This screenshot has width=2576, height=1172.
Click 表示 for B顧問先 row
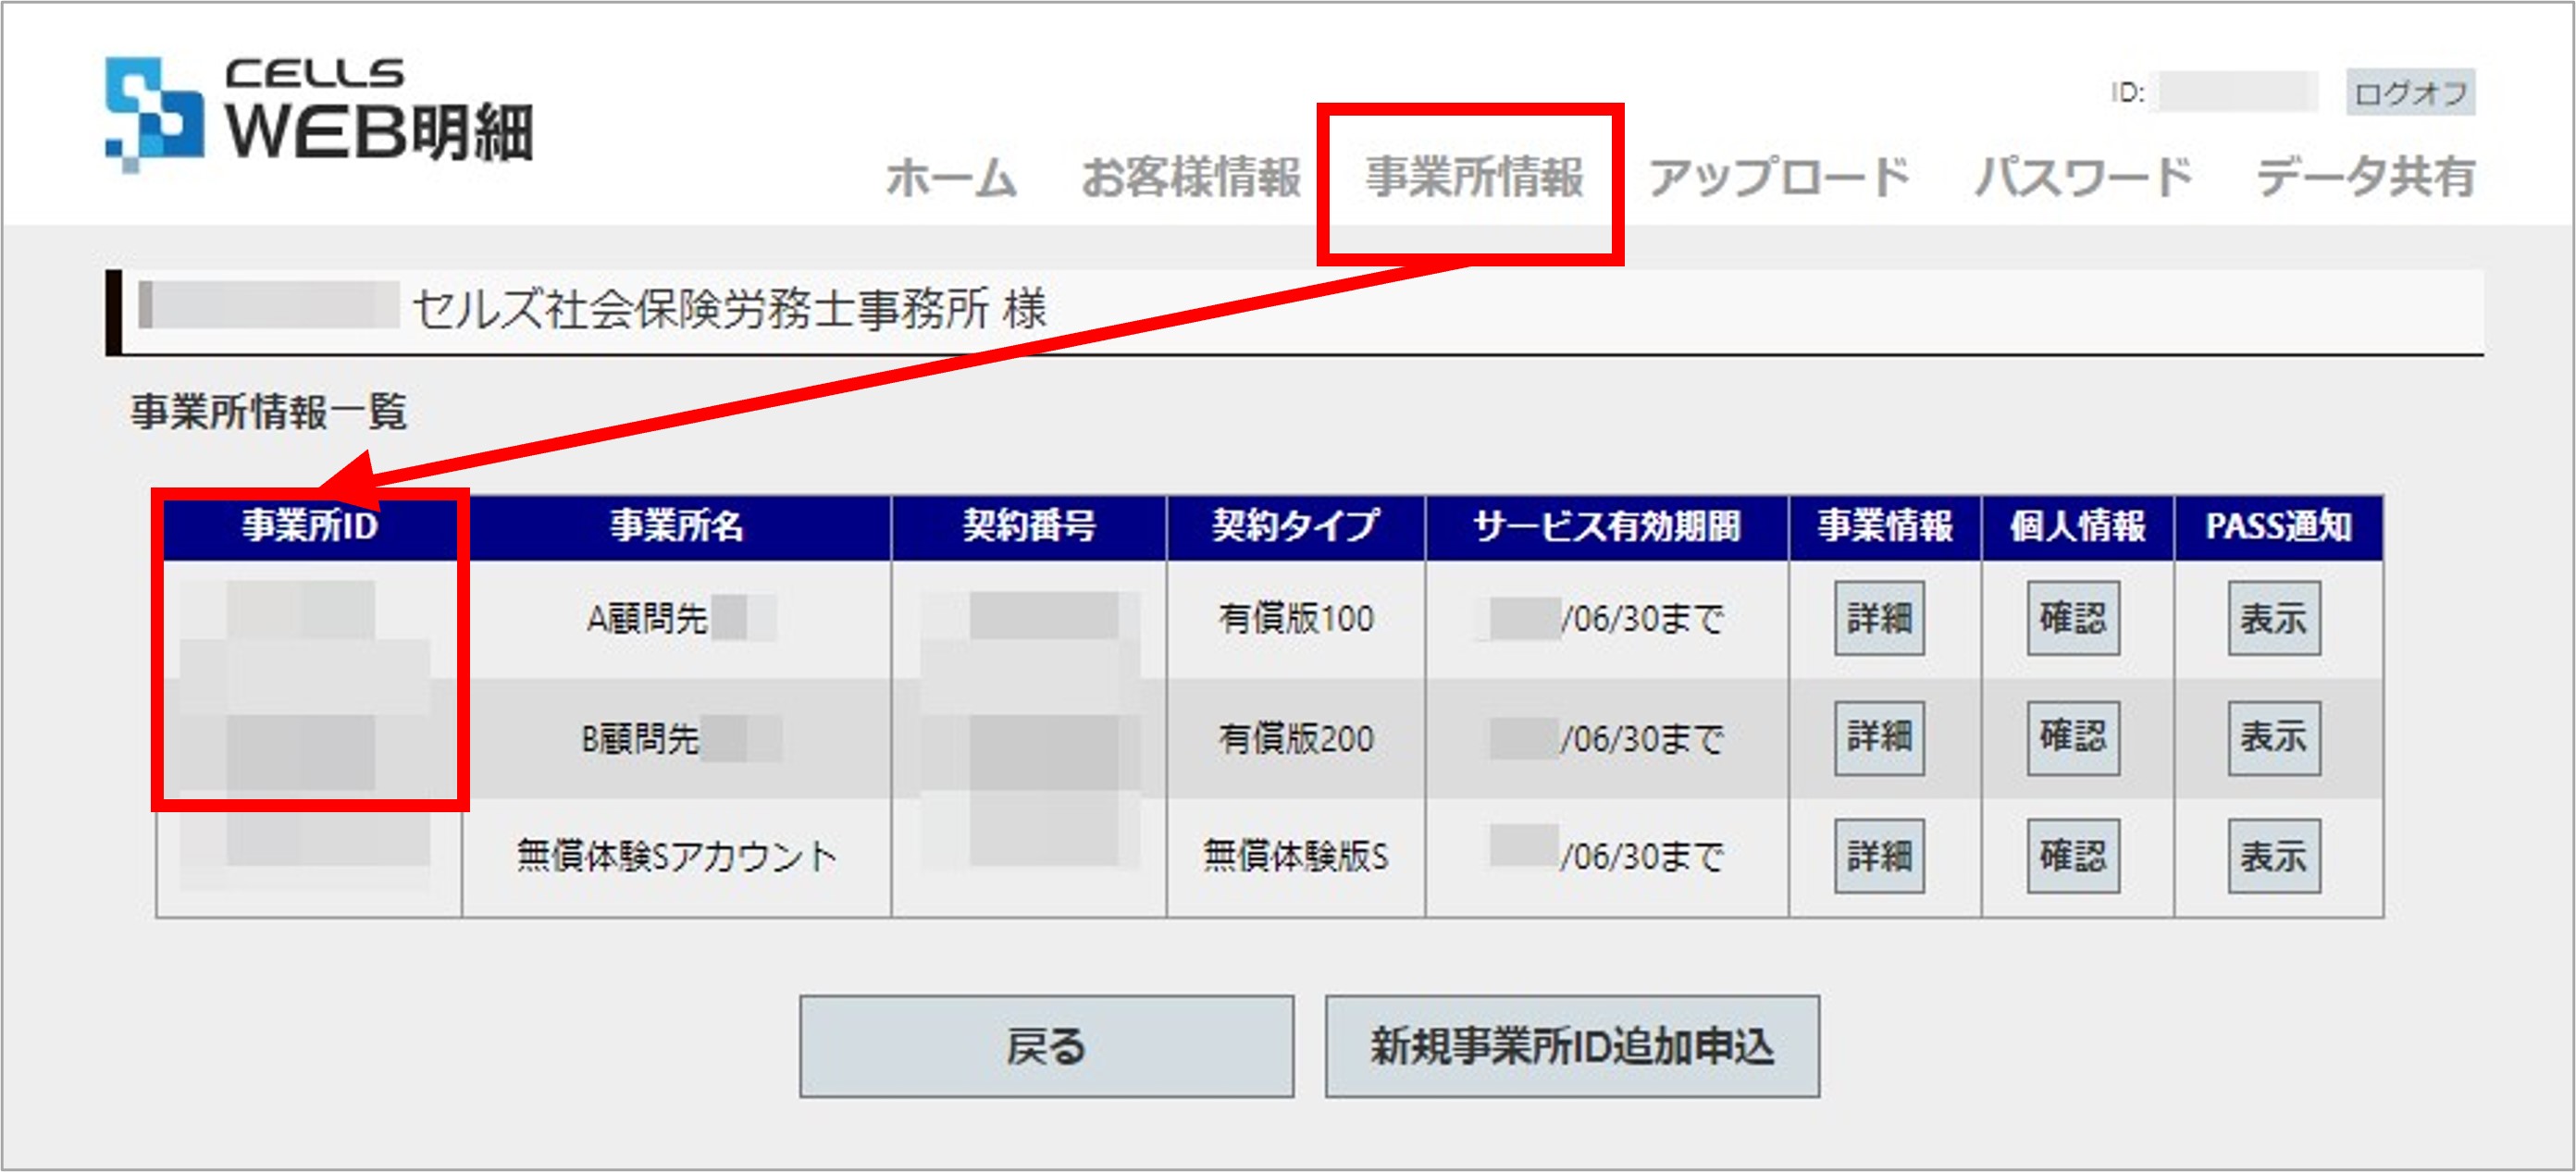2274,738
